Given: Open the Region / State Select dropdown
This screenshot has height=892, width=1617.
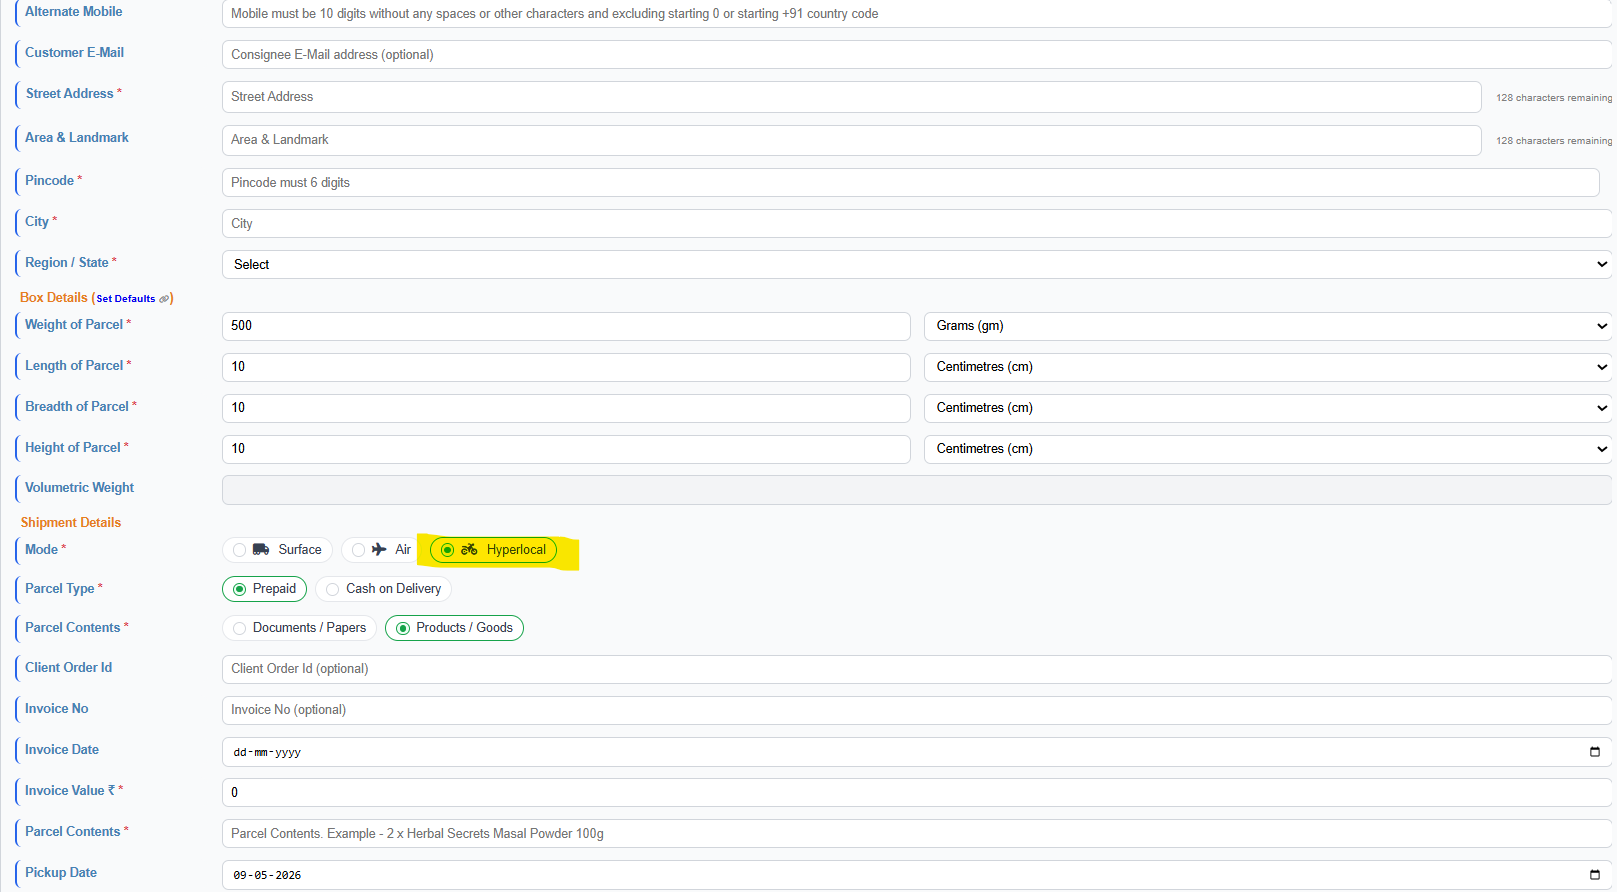Looking at the screenshot, I should click(917, 265).
